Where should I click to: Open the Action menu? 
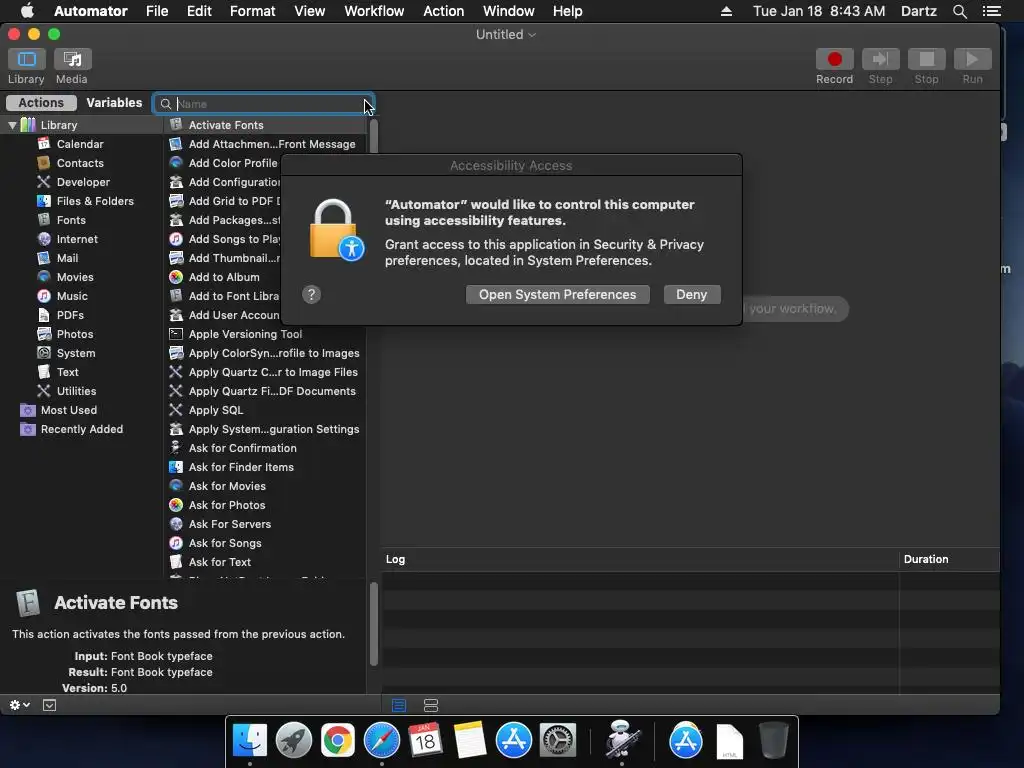coord(443,11)
